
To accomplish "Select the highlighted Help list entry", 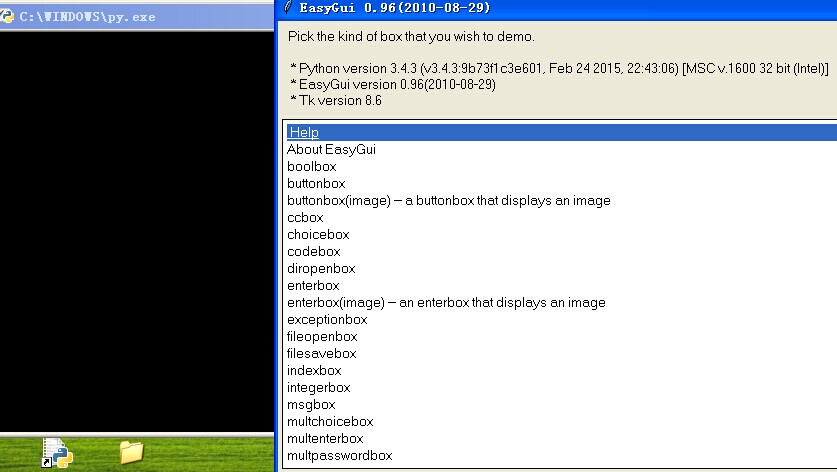I will pyautogui.click(x=303, y=132).
